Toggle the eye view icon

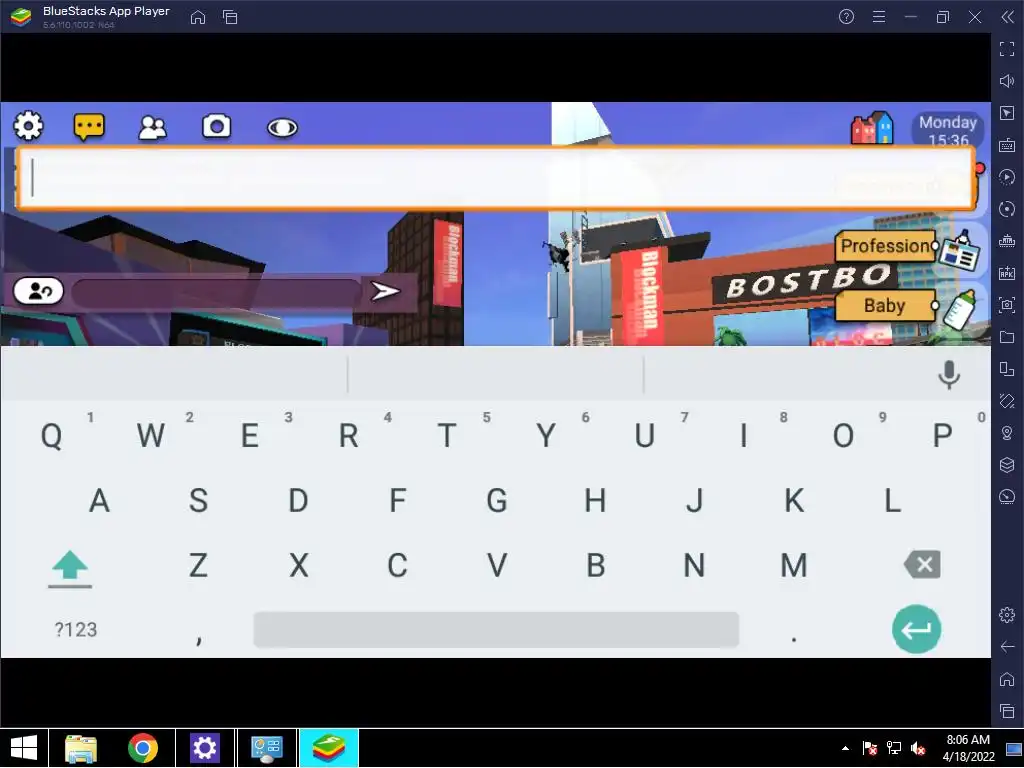282,127
